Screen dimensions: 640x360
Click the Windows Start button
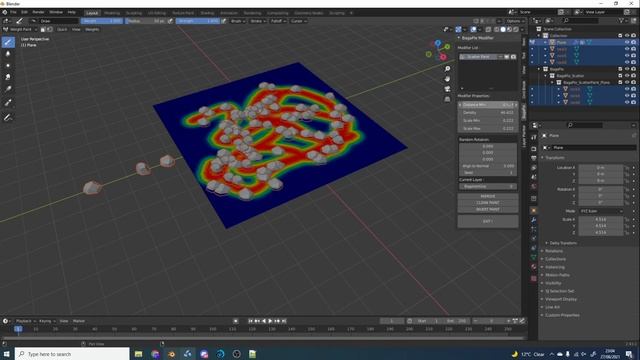click(x=7, y=354)
